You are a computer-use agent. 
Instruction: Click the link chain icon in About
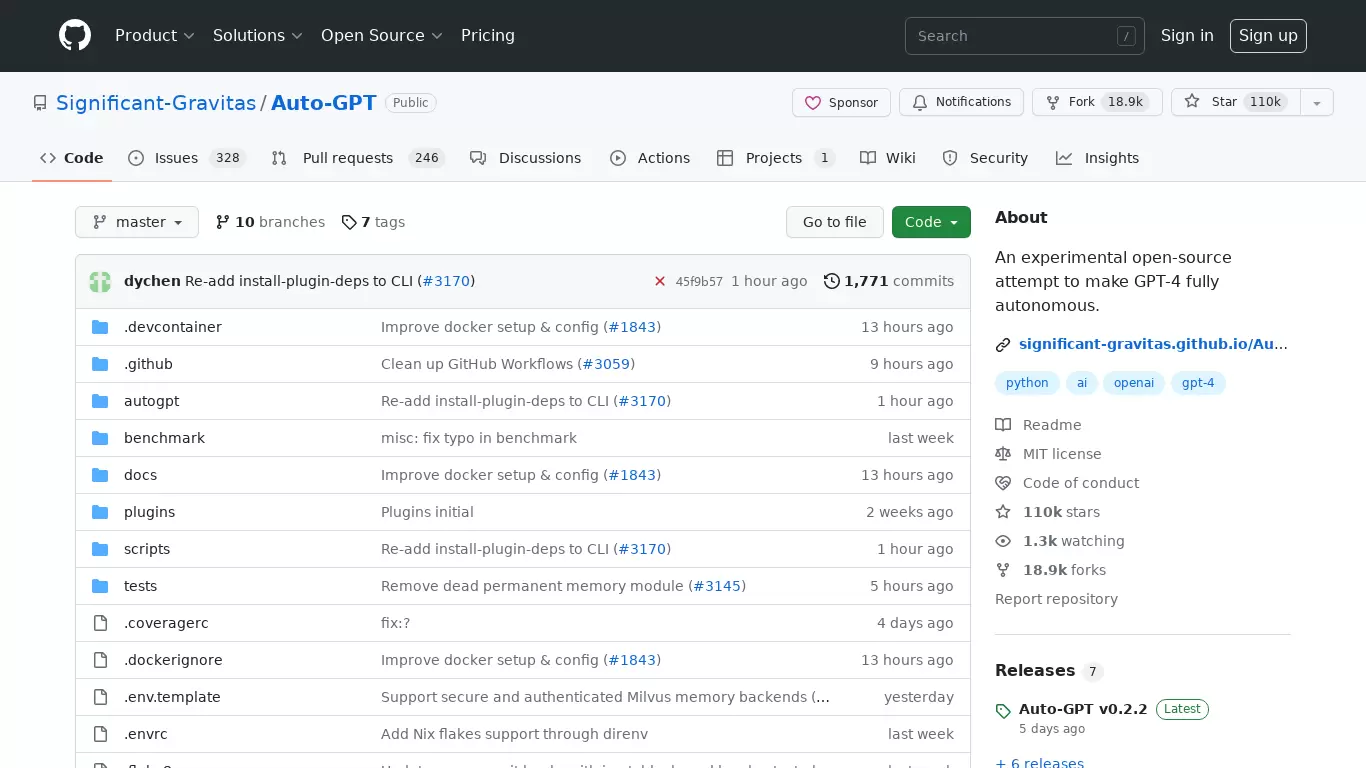point(1003,345)
